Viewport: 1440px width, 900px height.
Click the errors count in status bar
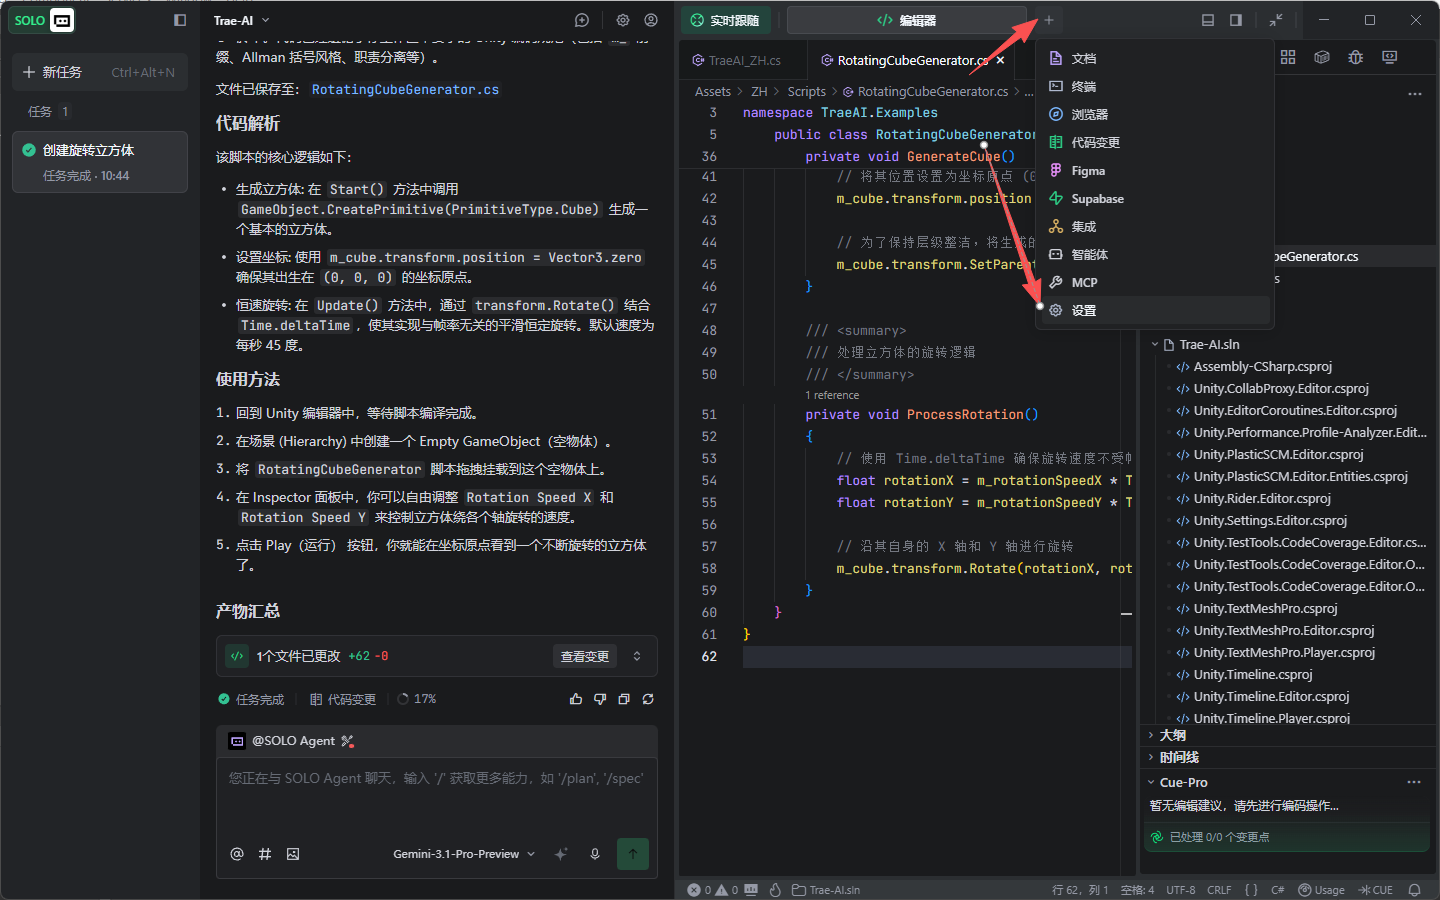tap(699, 890)
